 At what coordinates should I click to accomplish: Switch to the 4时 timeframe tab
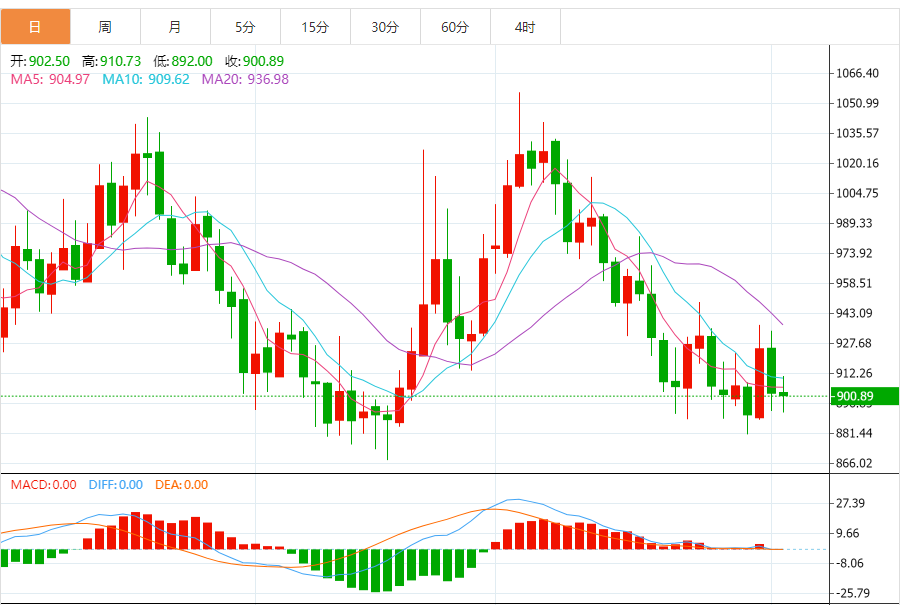point(525,27)
